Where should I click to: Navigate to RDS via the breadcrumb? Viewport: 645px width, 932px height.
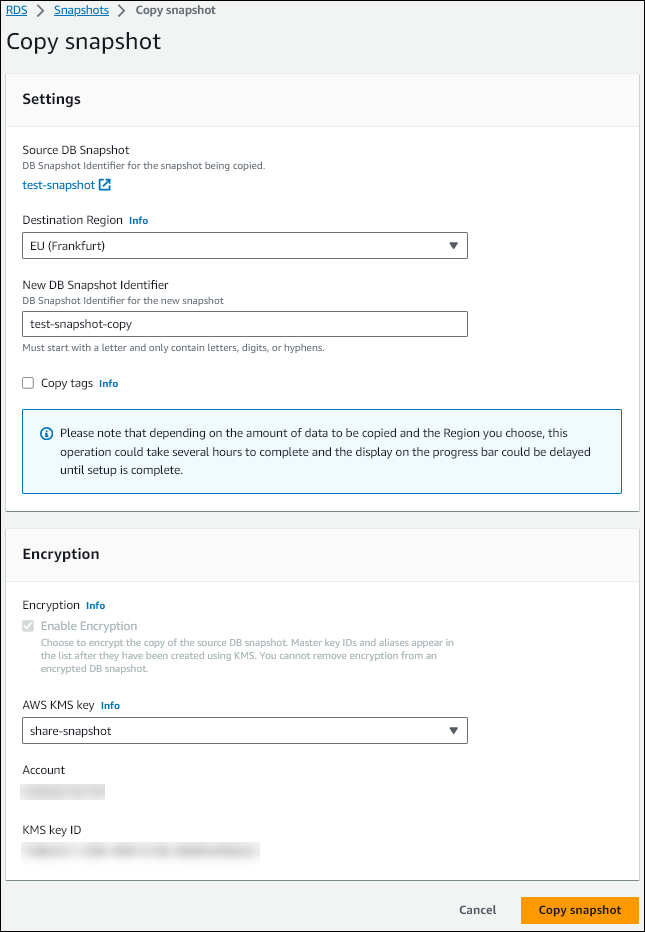pos(15,10)
